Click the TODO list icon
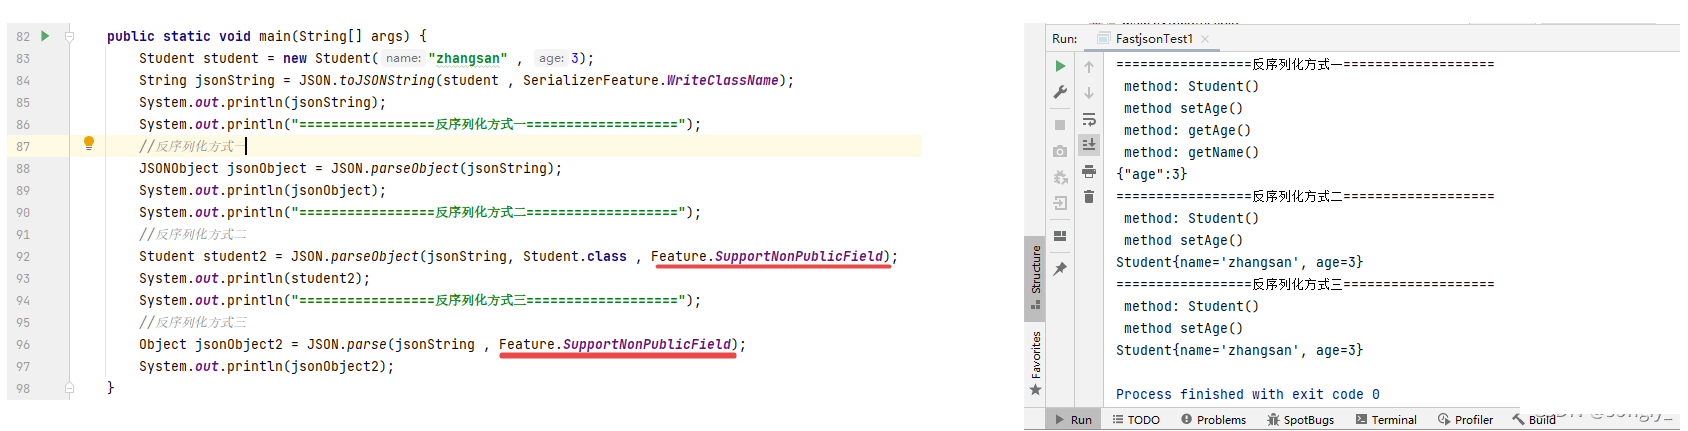 [x=1117, y=420]
